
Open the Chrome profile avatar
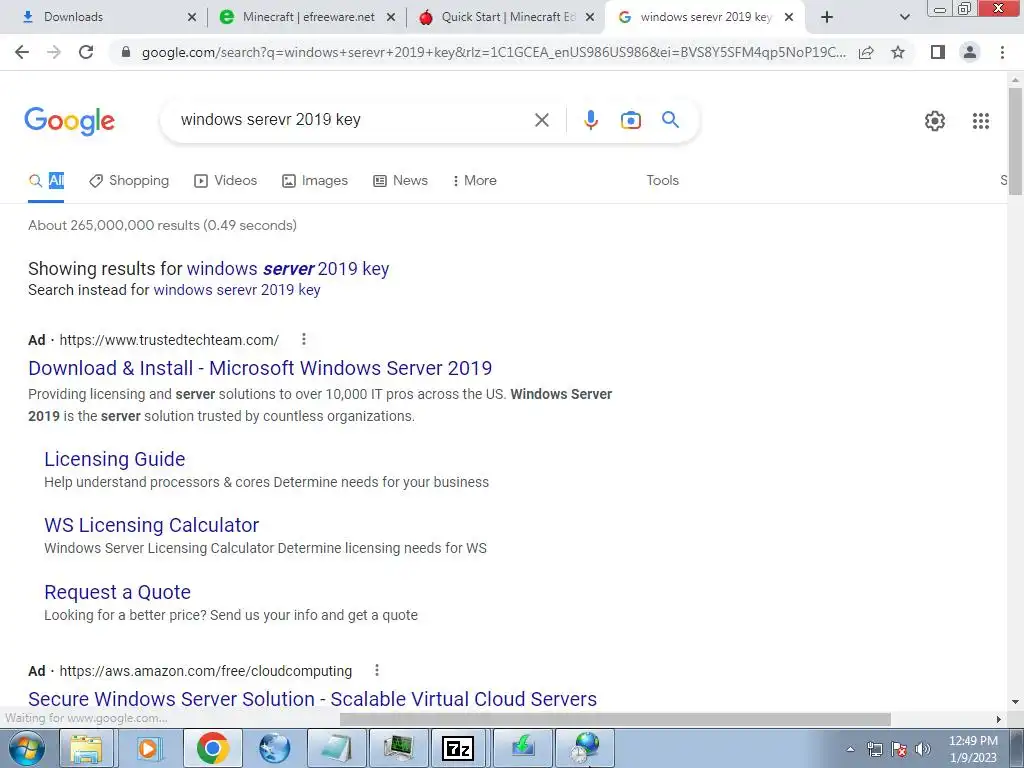coord(970,52)
